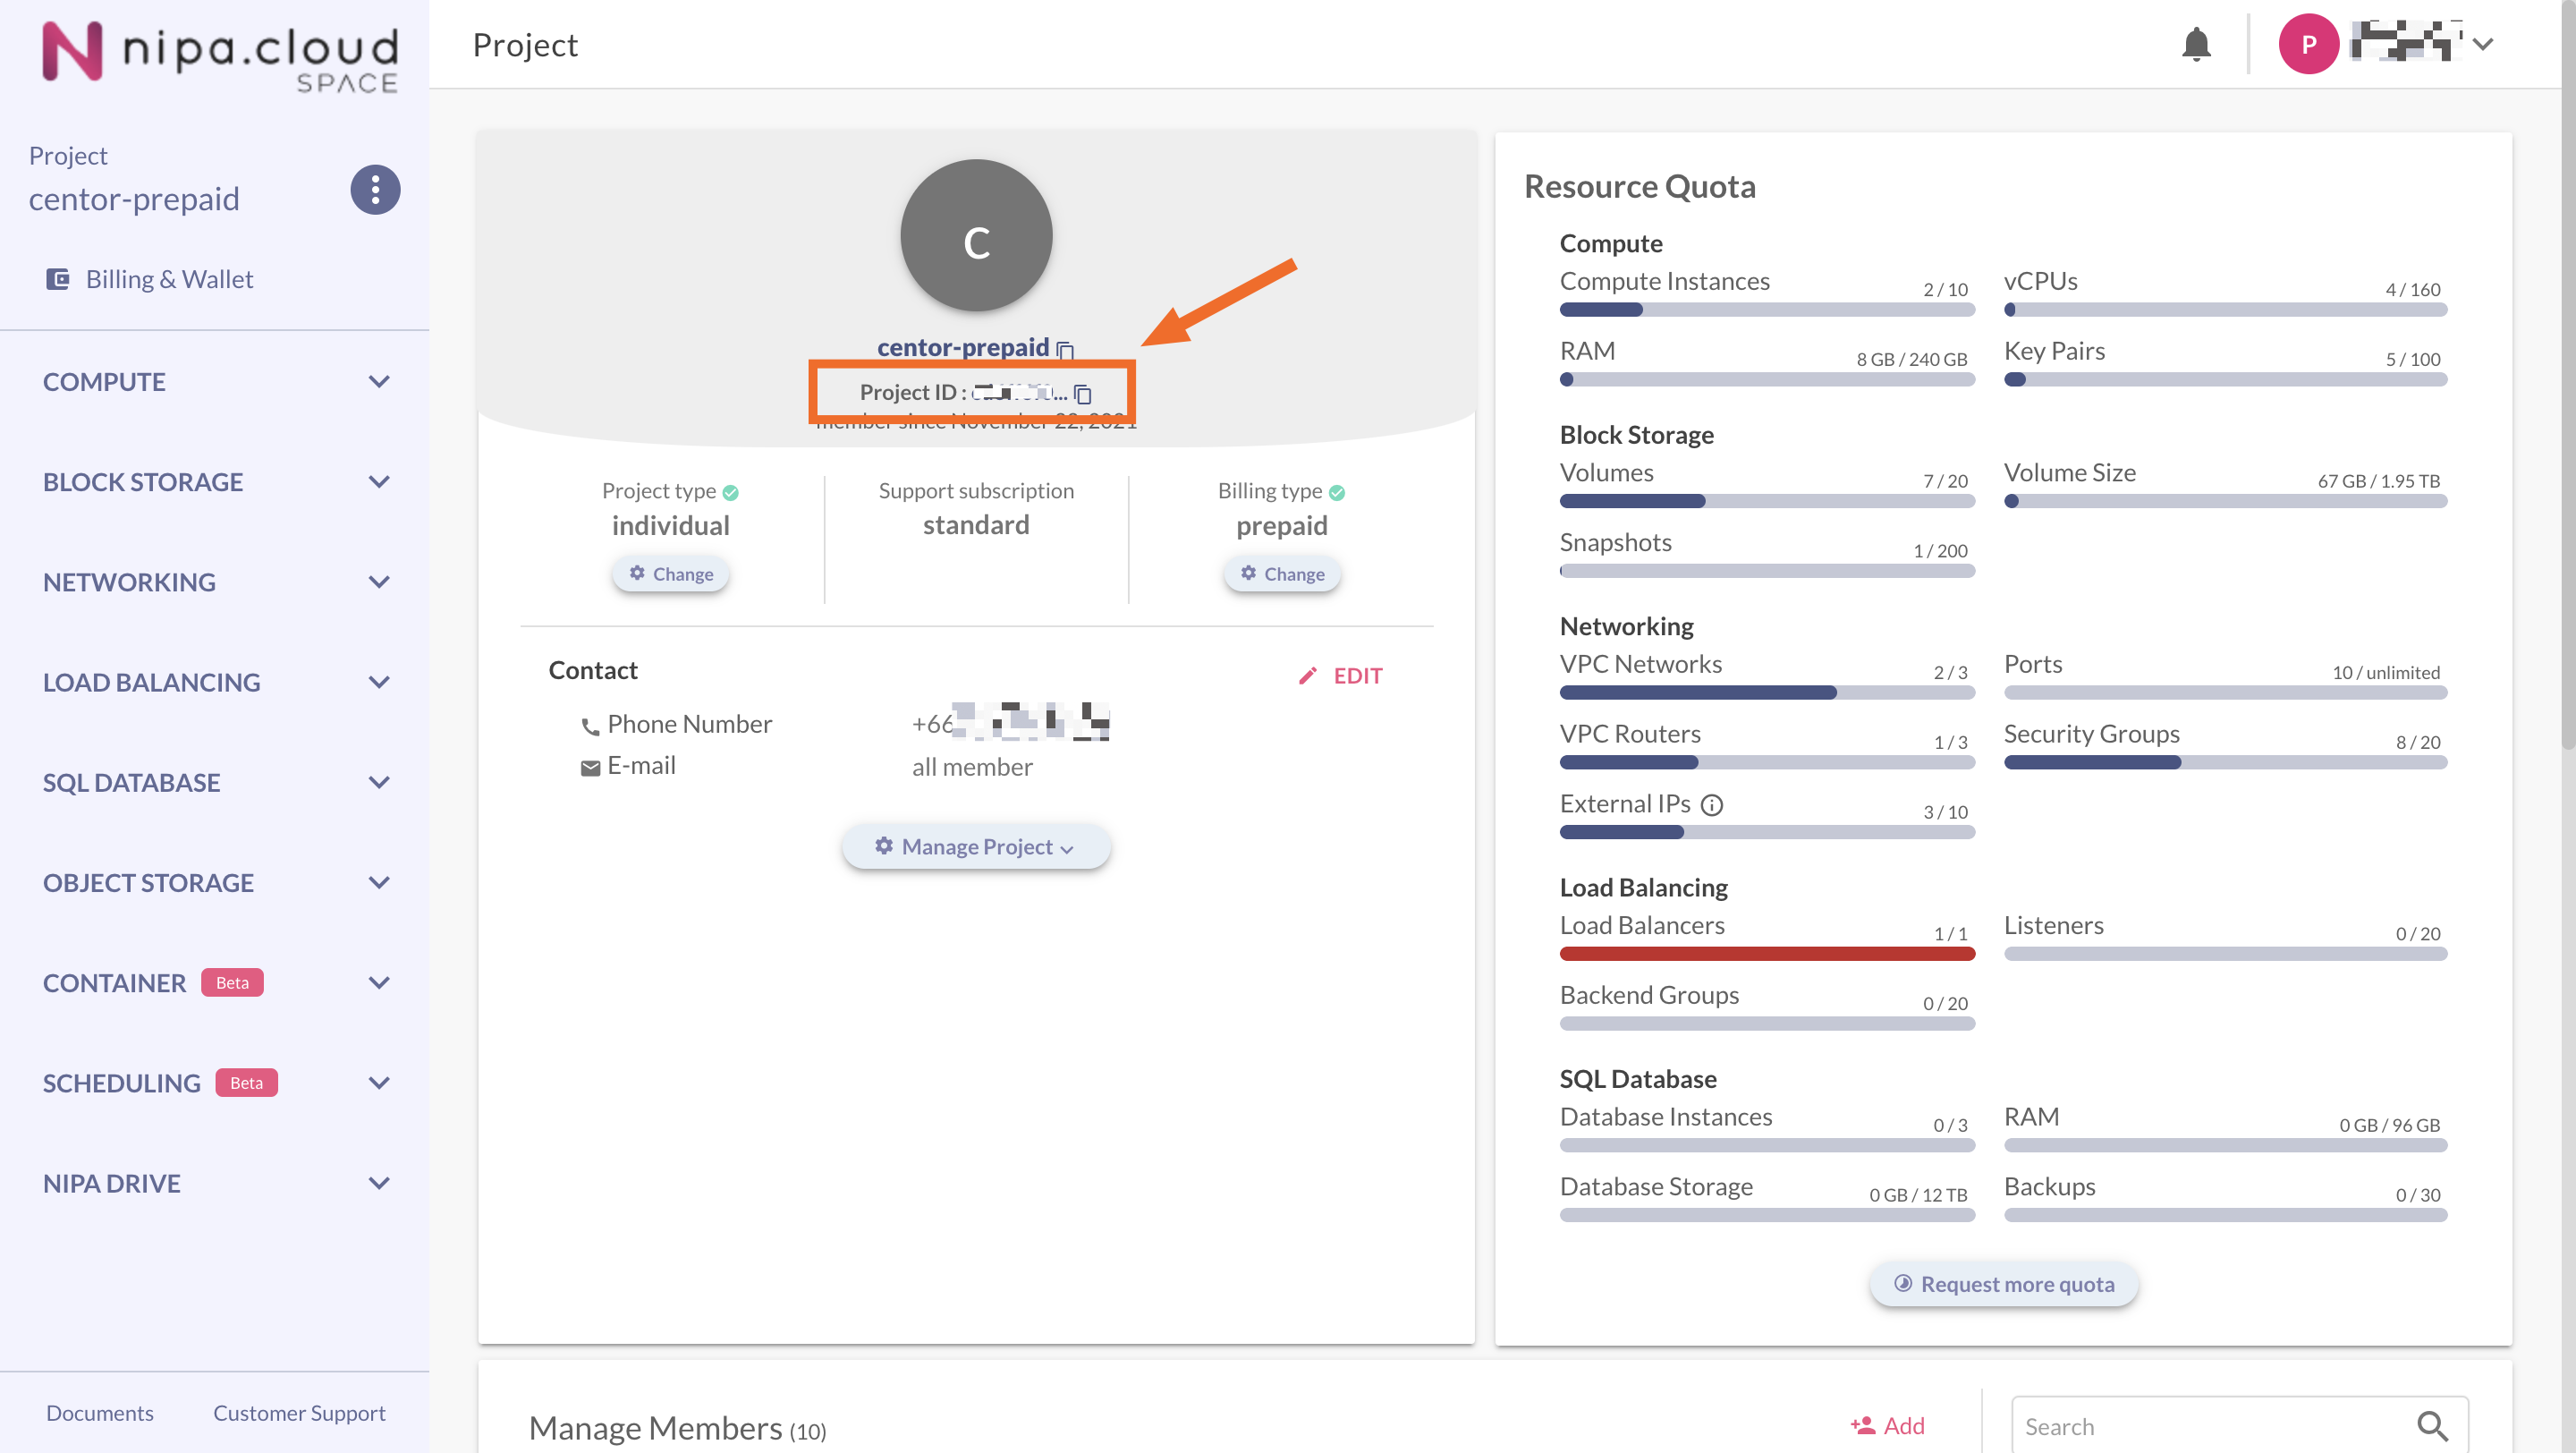Click the project C avatar circle
2576x1453 pixels.
coord(976,236)
